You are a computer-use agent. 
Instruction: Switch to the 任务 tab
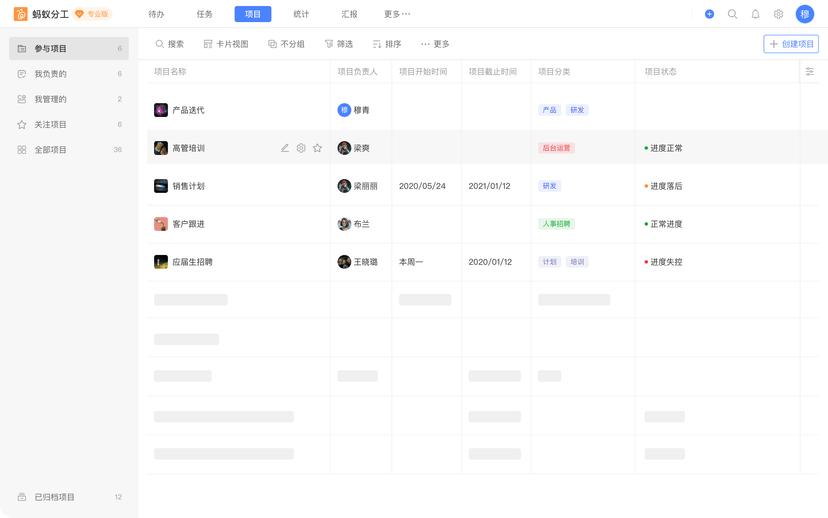point(204,14)
